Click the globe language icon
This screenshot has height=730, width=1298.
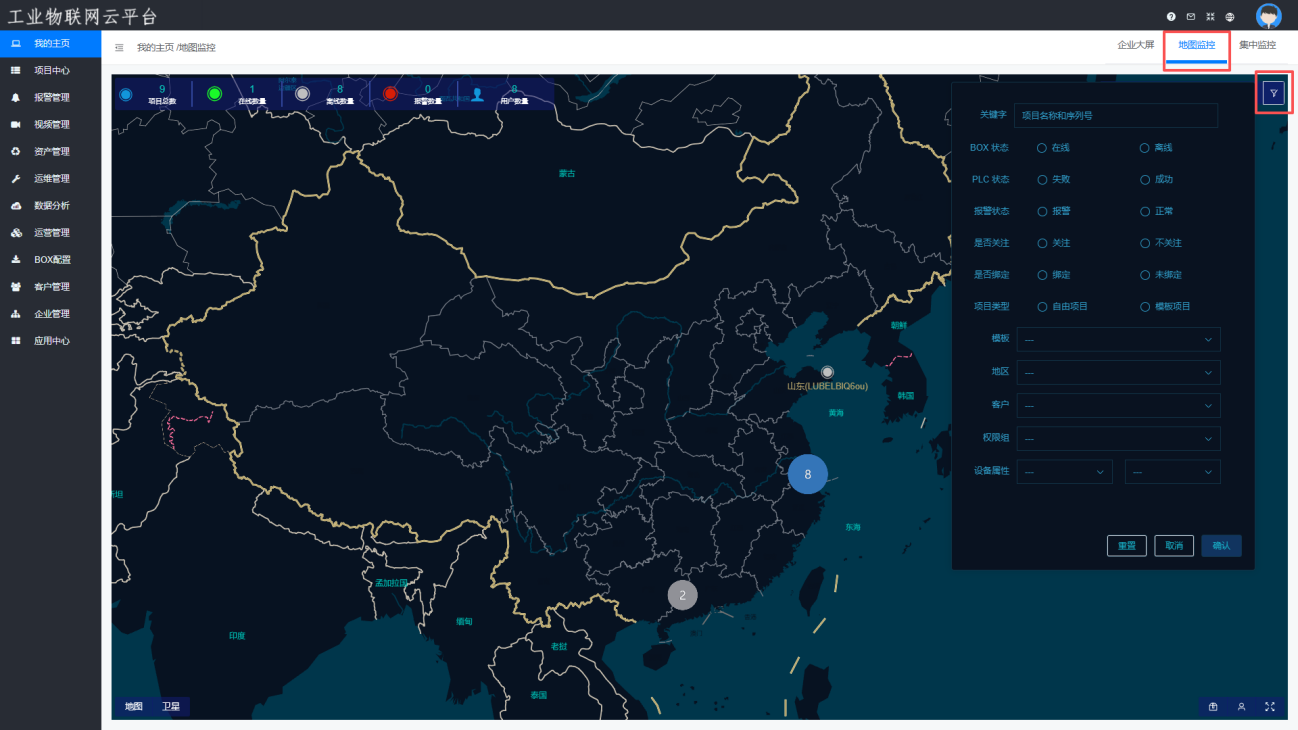(1230, 17)
